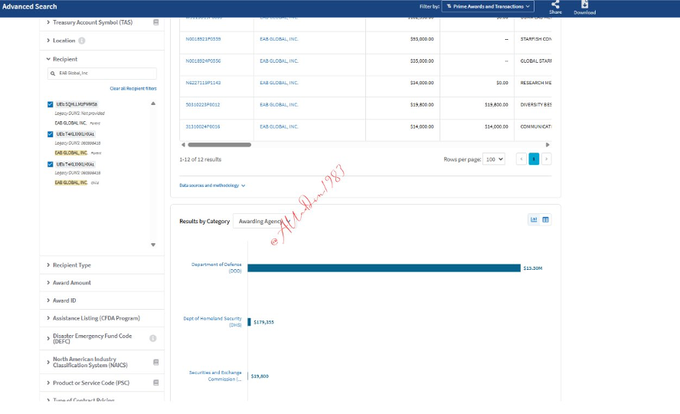Expand the Recipient Type filter

click(x=70, y=265)
